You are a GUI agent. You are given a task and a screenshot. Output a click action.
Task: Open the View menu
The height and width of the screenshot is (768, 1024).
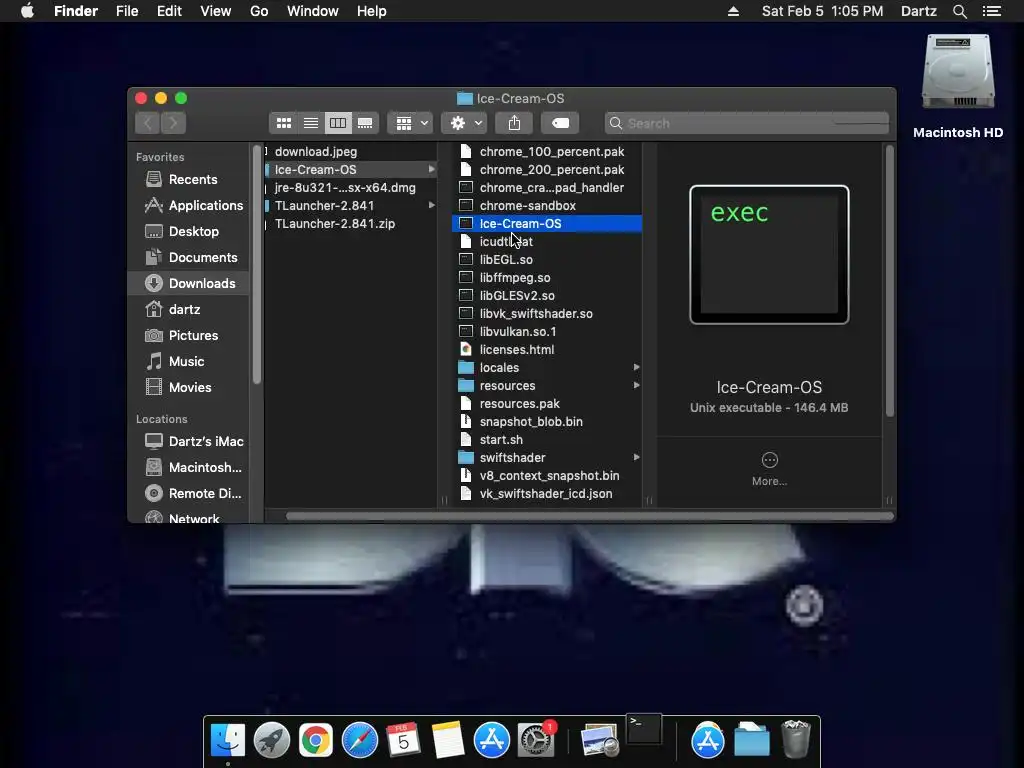click(x=216, y=11)
